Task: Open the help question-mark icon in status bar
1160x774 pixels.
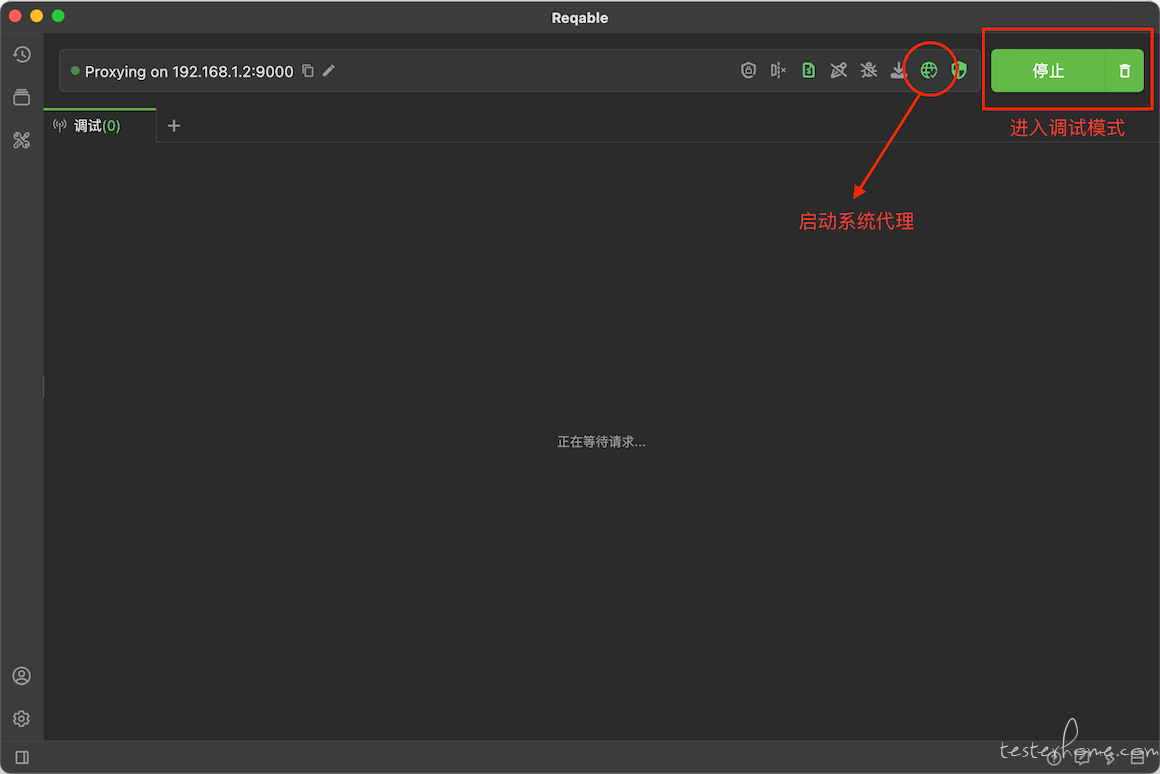Action: pyautogui.click(x=1053, y=757)
